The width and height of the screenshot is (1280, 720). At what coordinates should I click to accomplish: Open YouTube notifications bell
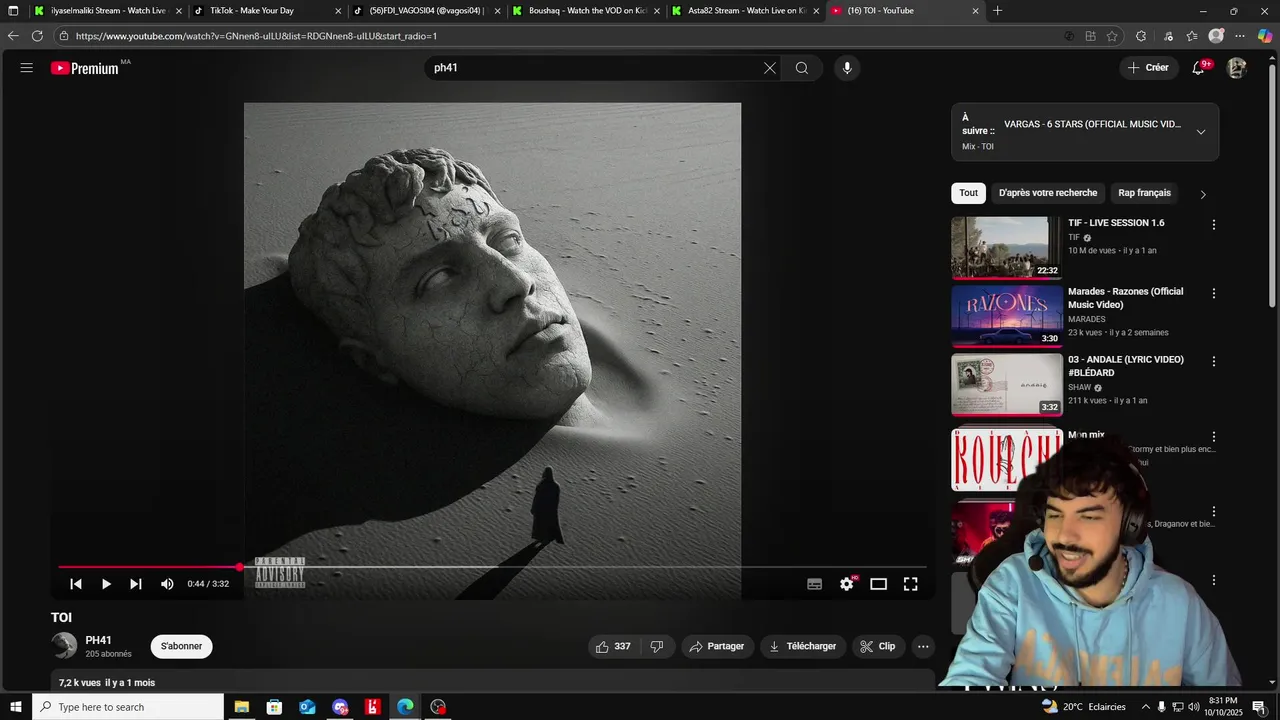click(x=1198, y=68)
